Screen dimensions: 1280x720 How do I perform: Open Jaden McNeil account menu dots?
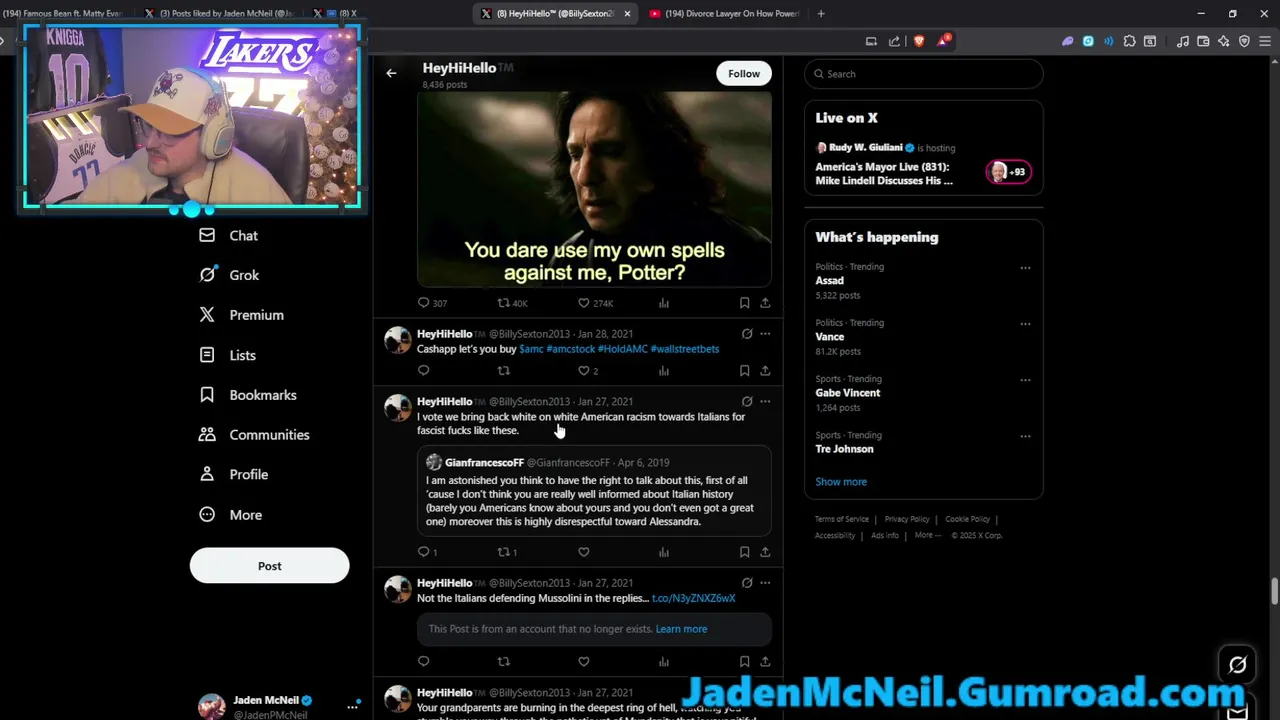click(352, 706)
